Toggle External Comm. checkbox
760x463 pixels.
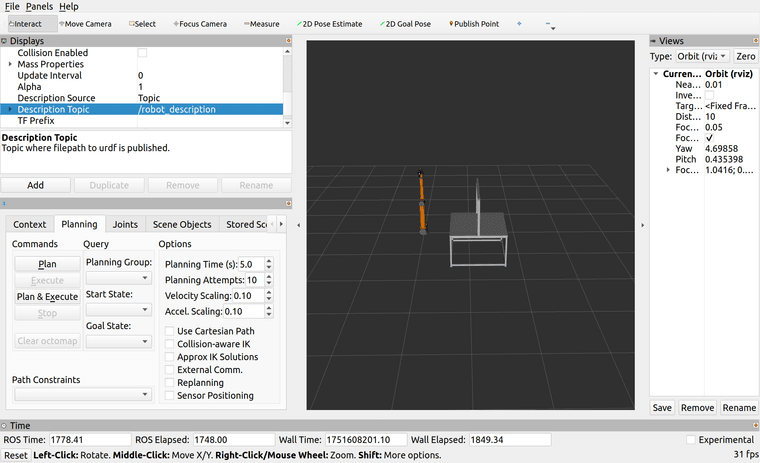[x=169, y=369]
